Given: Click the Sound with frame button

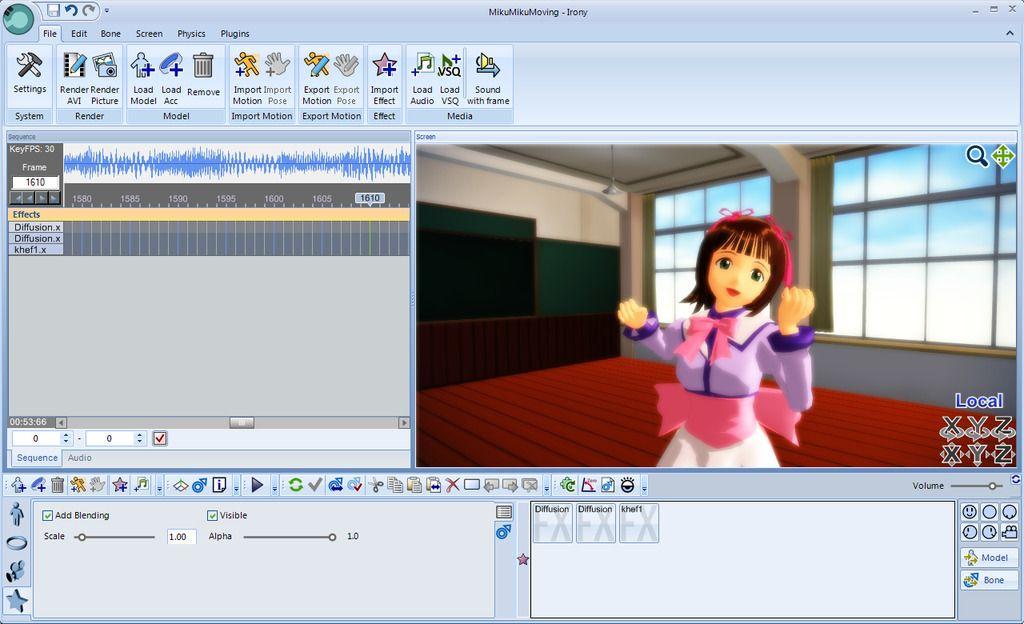Looking at the screenshot, I should (x=488, y=79).
